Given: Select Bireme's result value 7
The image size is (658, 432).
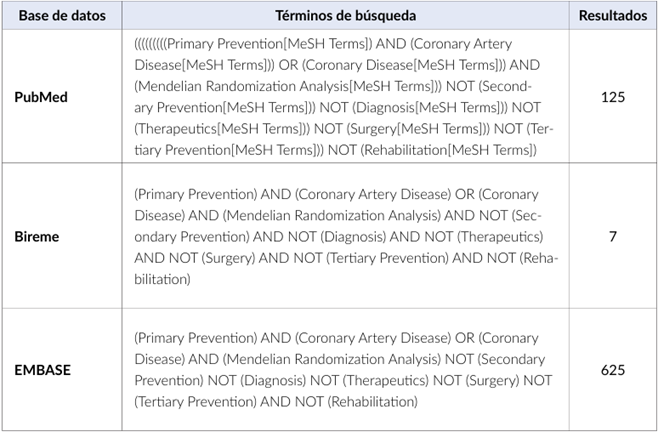Looking at the screenshot, I should 613,237.
